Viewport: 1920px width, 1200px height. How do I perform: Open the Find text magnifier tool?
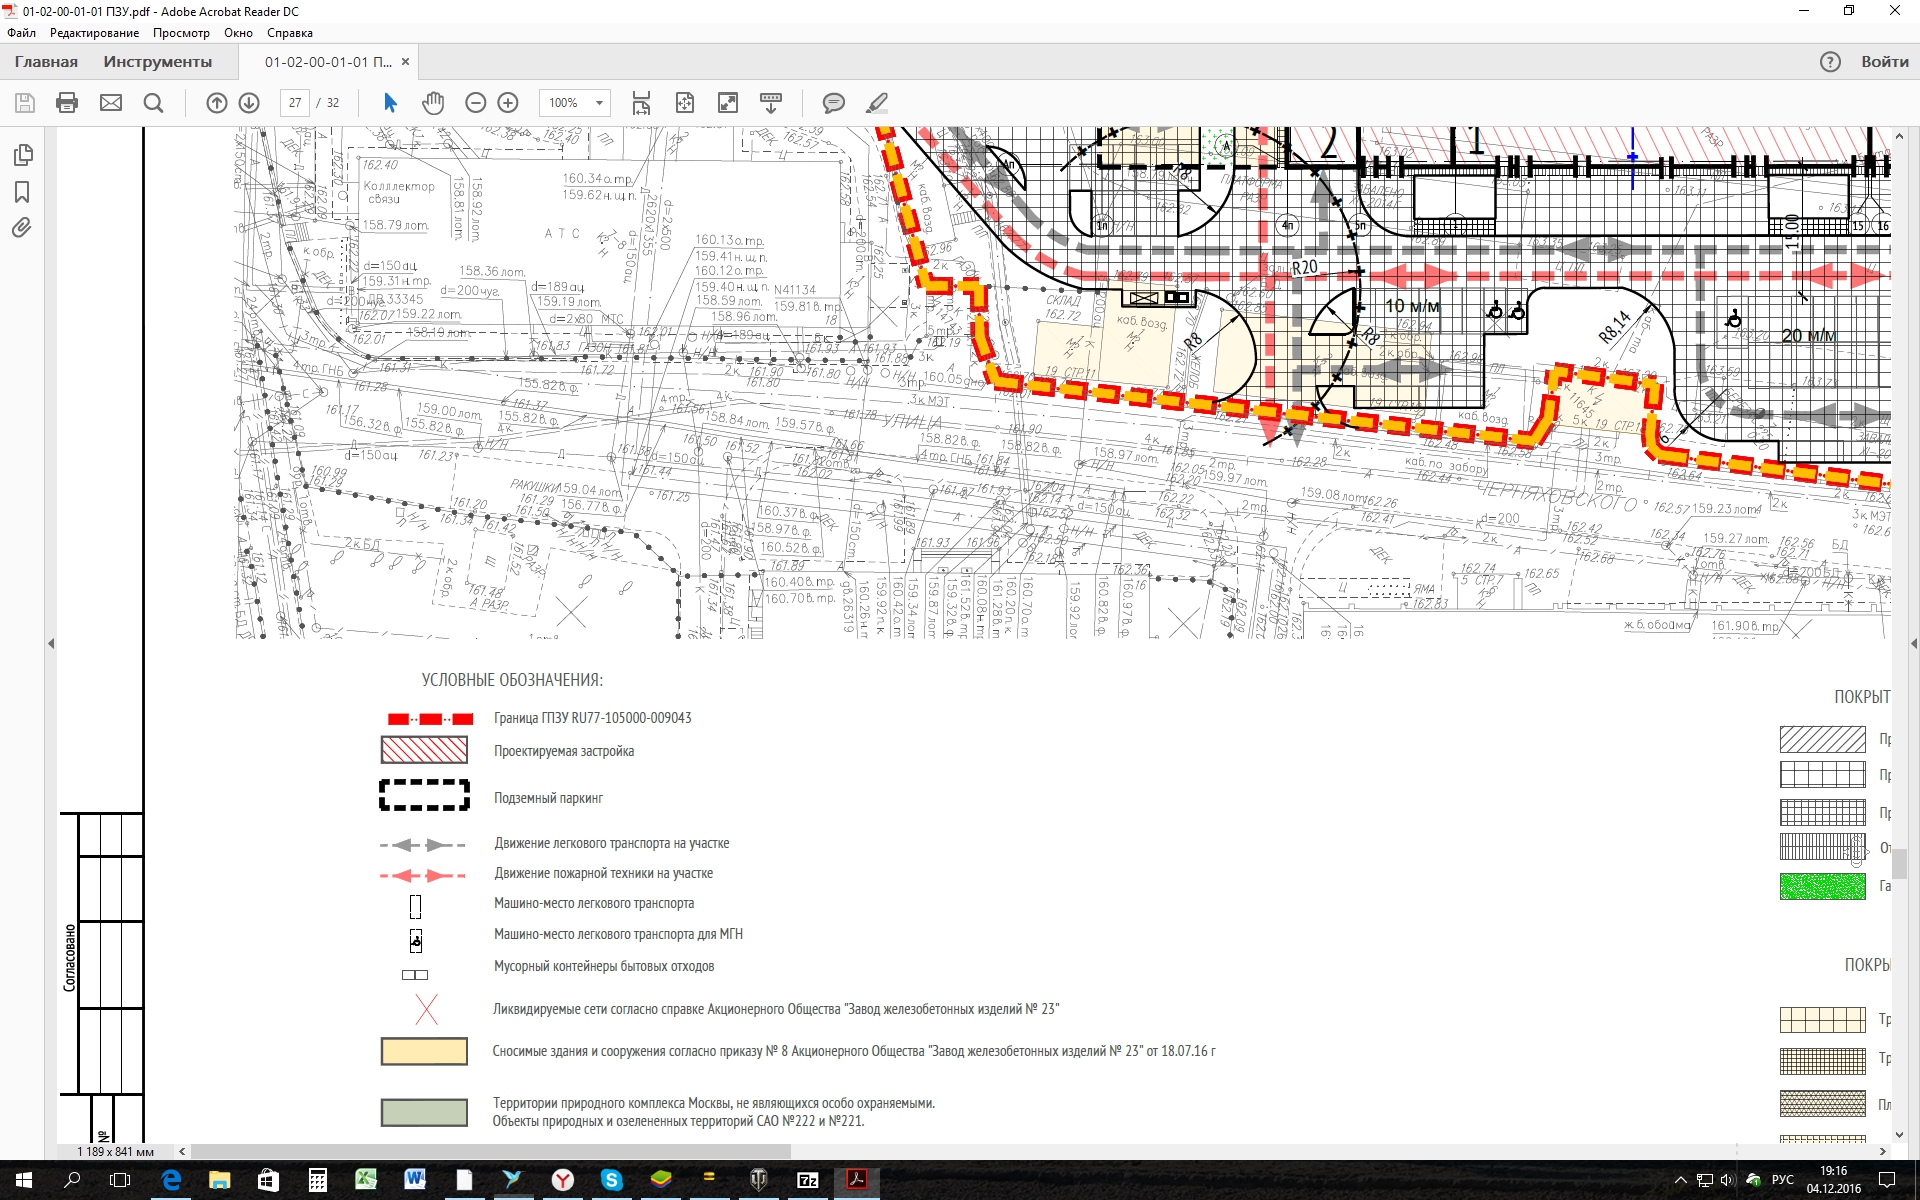(153, 103)
